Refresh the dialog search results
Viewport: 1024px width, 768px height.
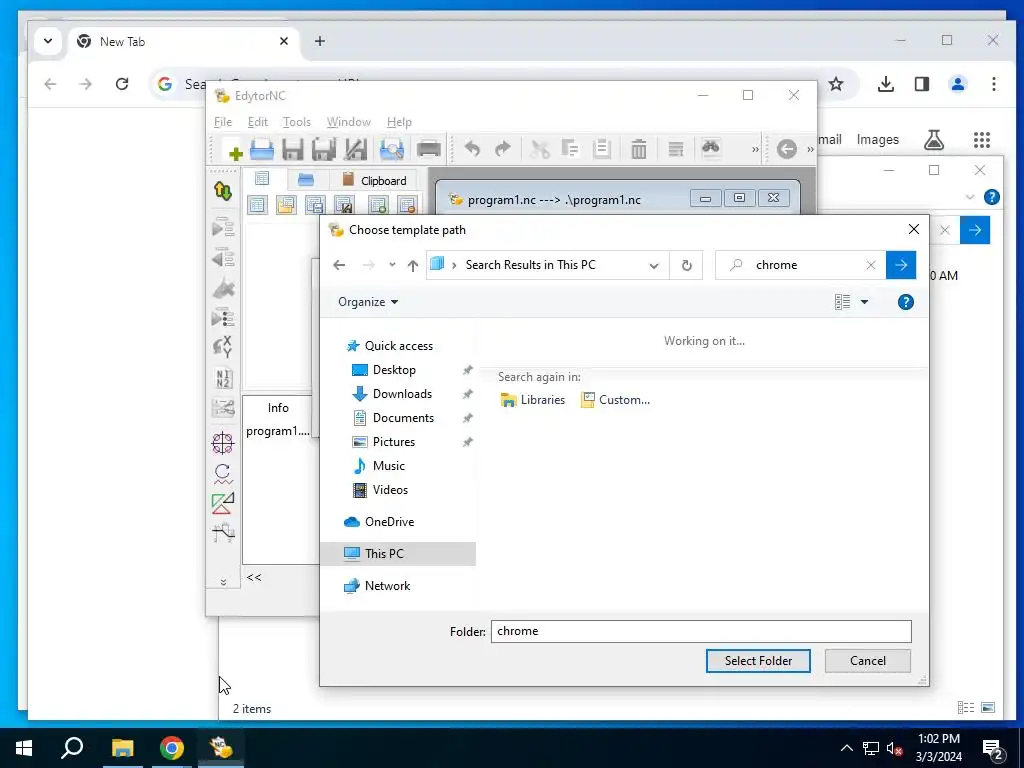[686, 265]
